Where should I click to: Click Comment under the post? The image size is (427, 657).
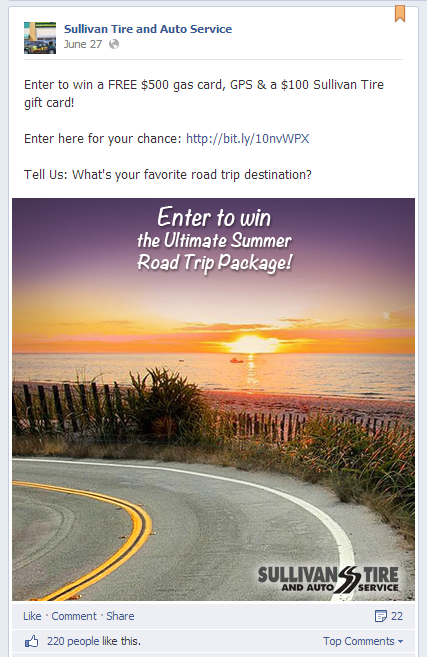74,616
